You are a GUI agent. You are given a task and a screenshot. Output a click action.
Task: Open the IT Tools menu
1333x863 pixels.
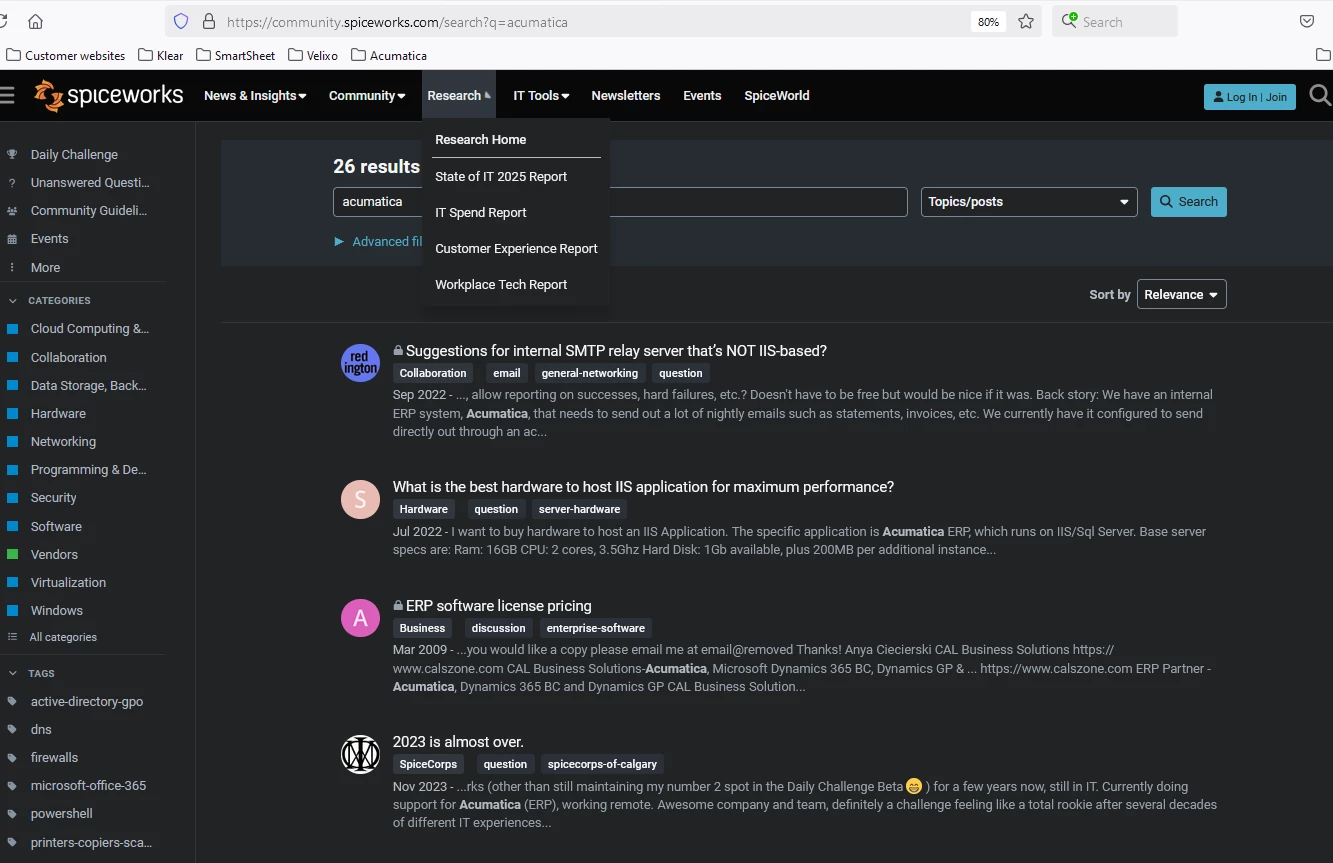pyautogui.click(x=541, y=95)
